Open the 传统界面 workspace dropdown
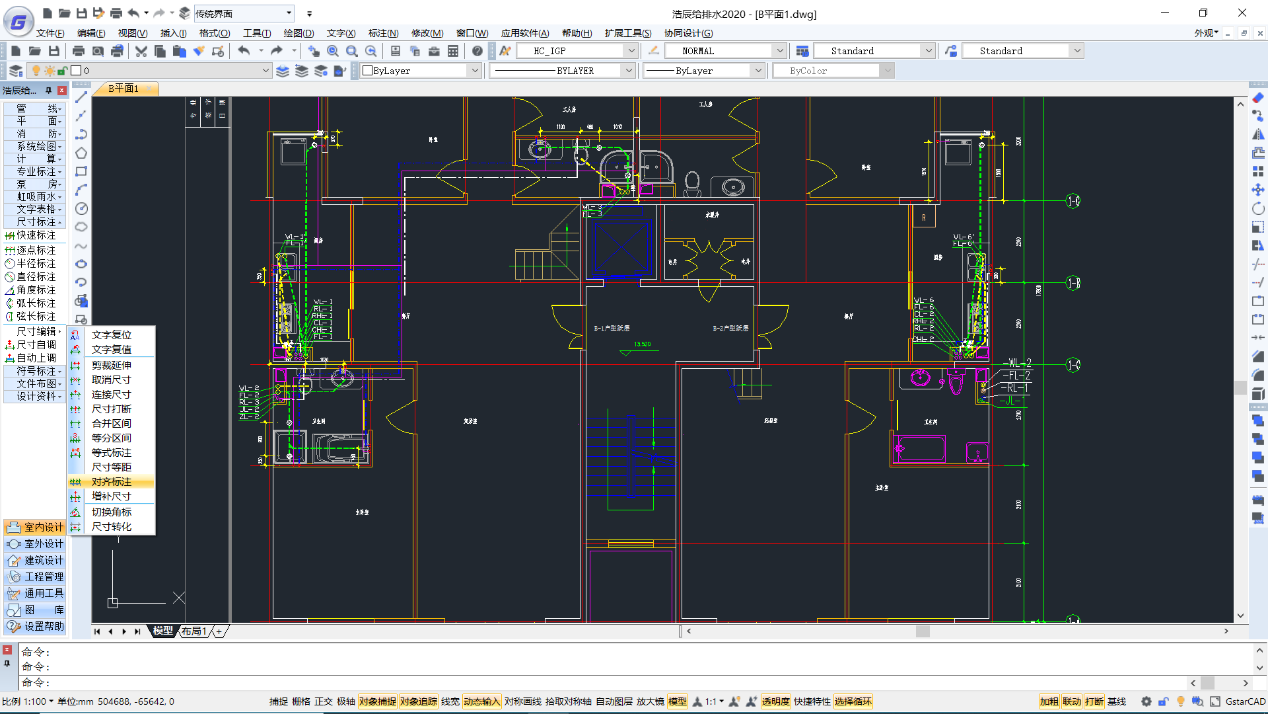Image resolution: width=1268 pixels, height=714 pixels. click(x=289, y=13)
